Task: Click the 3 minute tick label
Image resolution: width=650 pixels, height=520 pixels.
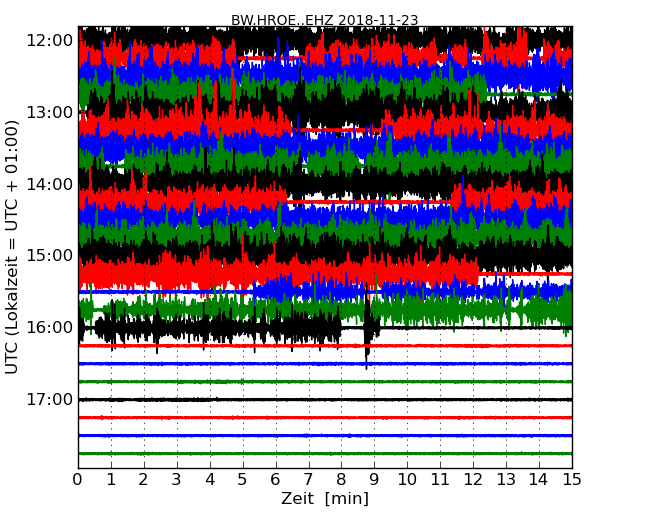Action: [177, 480]
